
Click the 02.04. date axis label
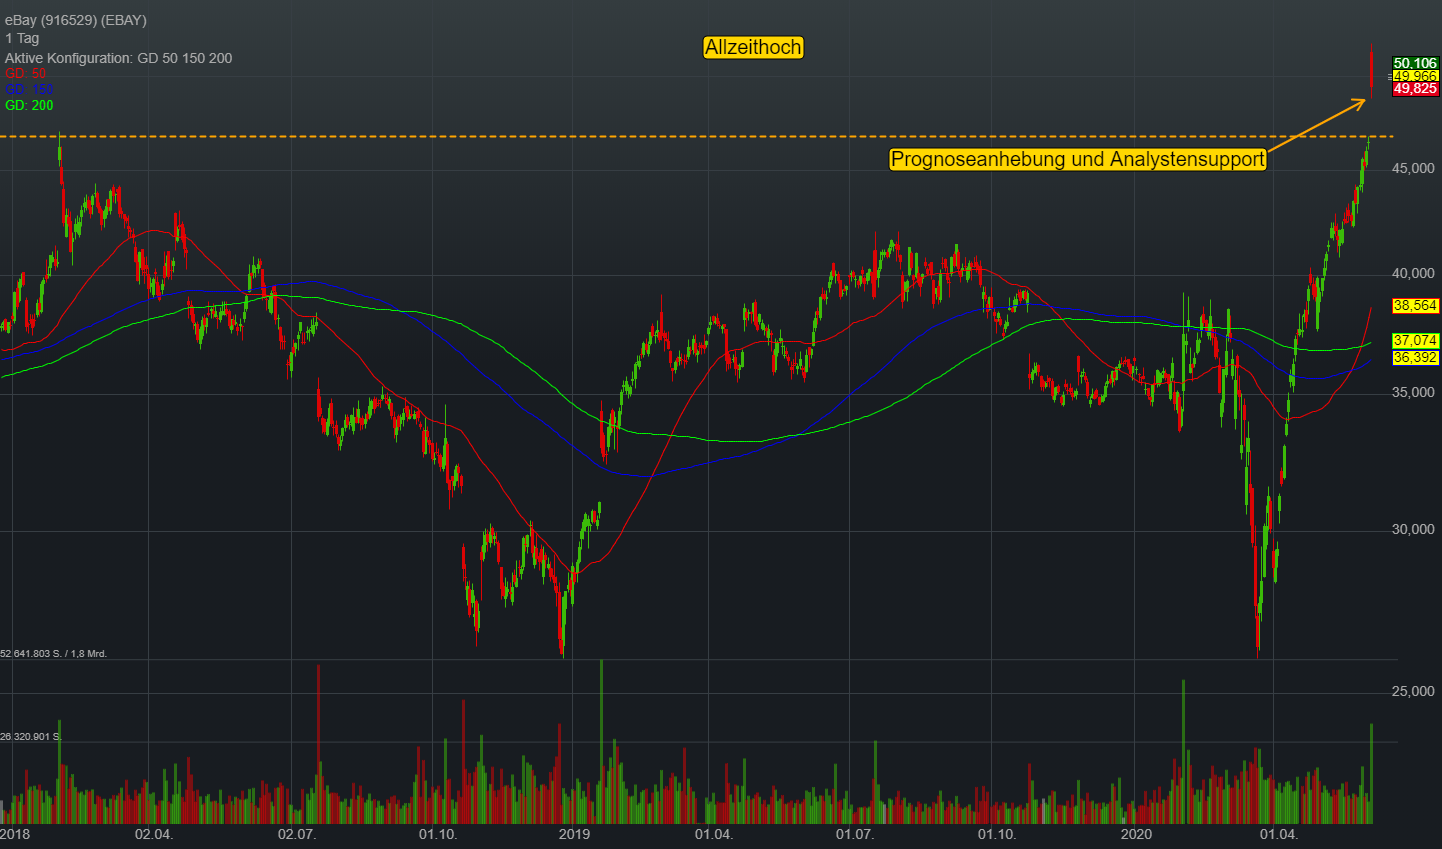pyautogui.click(x=154, y=834)
